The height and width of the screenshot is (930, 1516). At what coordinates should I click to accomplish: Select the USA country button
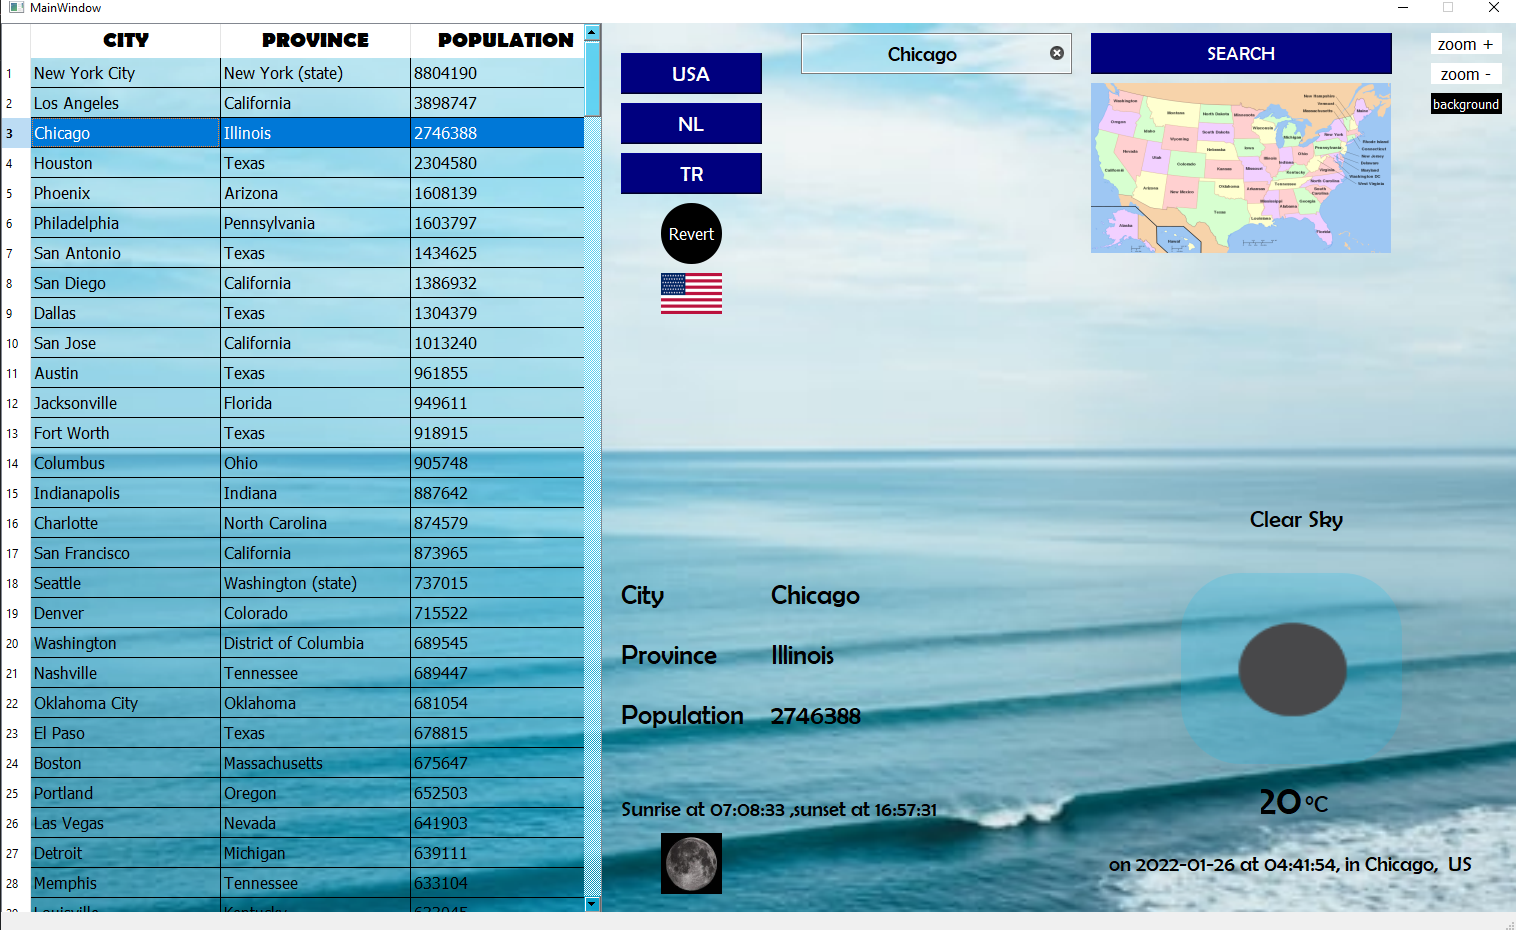[x=691, y=73]
